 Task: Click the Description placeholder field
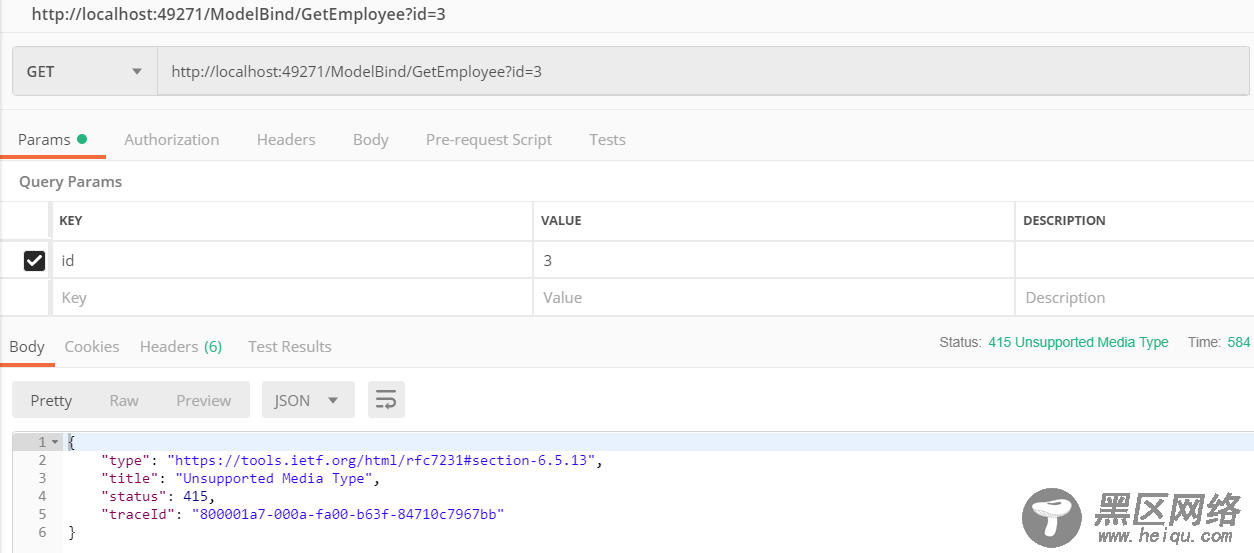point(1135,298)
